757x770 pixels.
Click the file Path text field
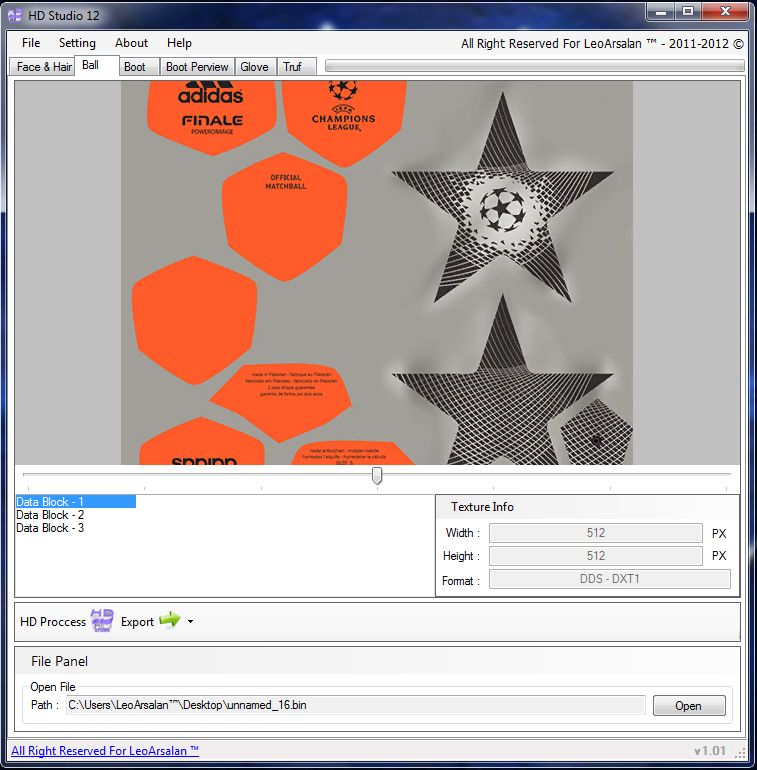[x=355, y=705]
